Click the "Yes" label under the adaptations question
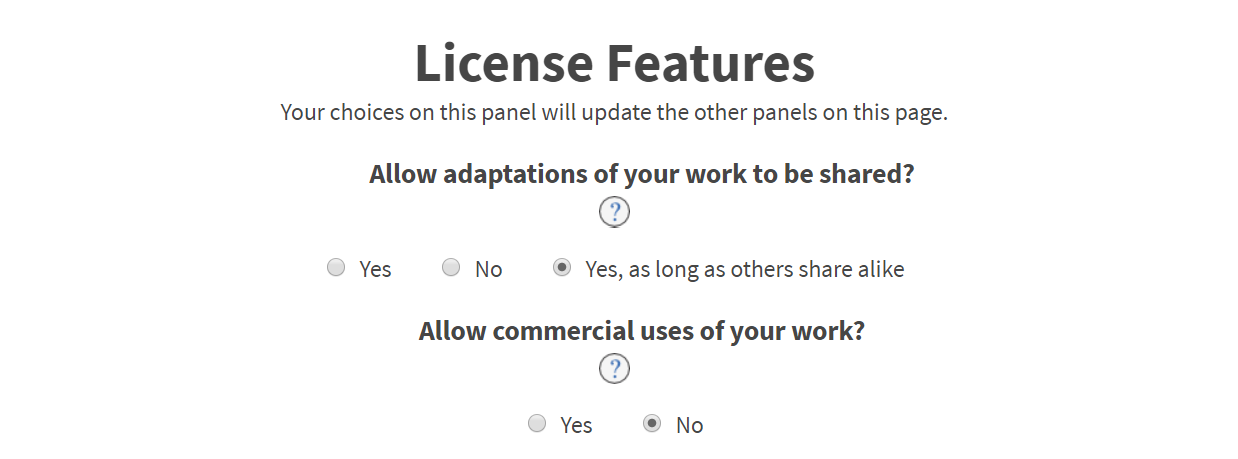Image resolution: width=1238 pixels, height=459 pixels. coord(375,269)
